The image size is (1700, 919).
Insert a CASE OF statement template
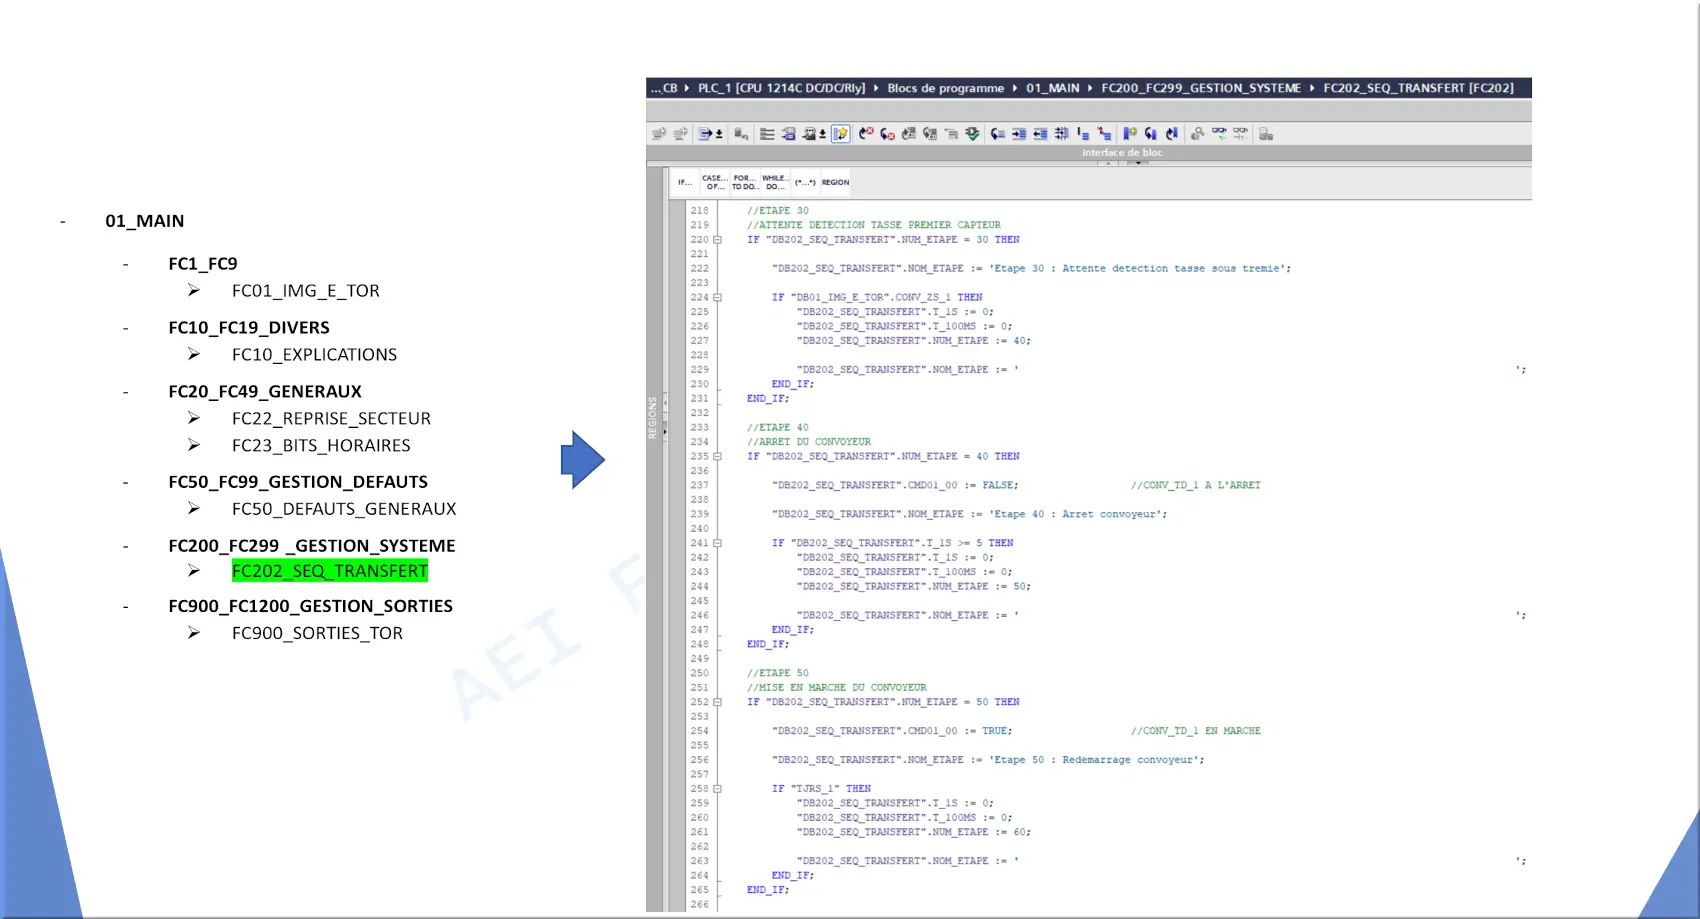[714, 183]
